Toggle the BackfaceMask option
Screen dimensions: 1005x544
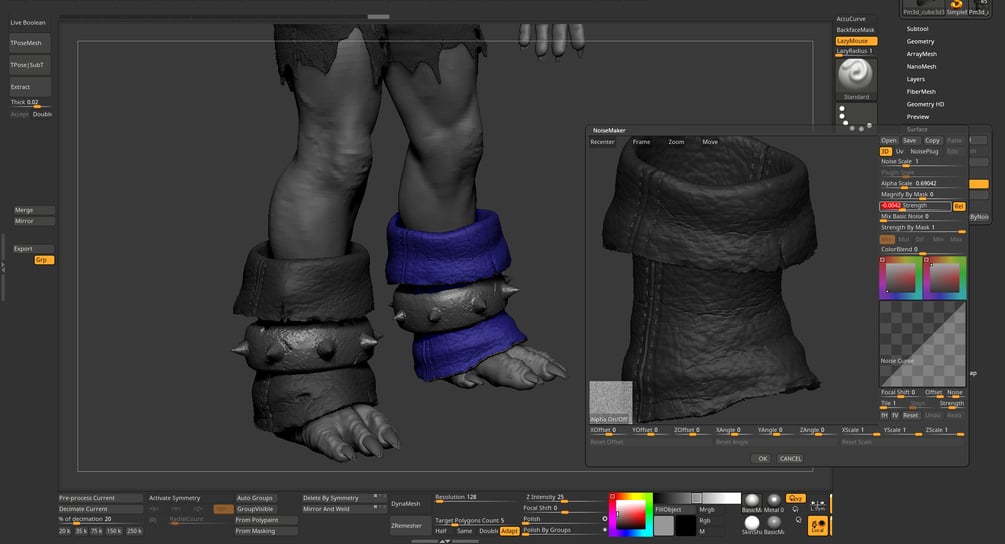click(856, 29)
